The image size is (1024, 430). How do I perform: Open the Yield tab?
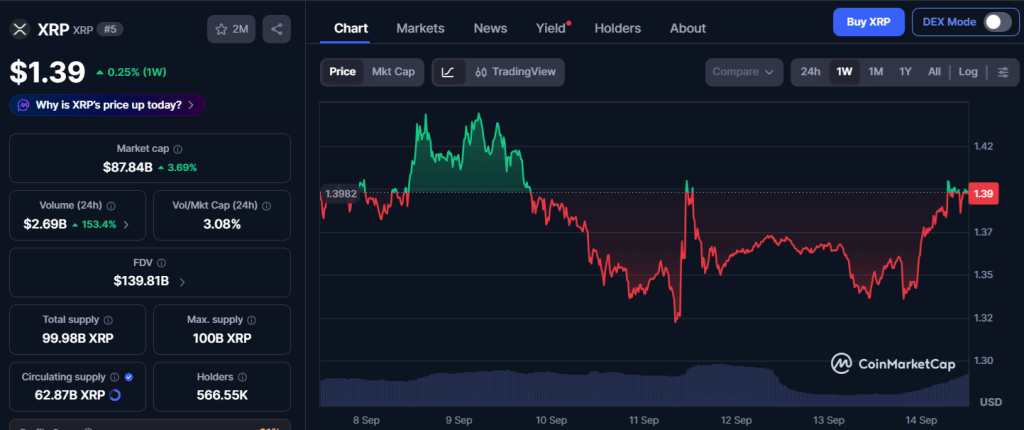tap(551, 28)
